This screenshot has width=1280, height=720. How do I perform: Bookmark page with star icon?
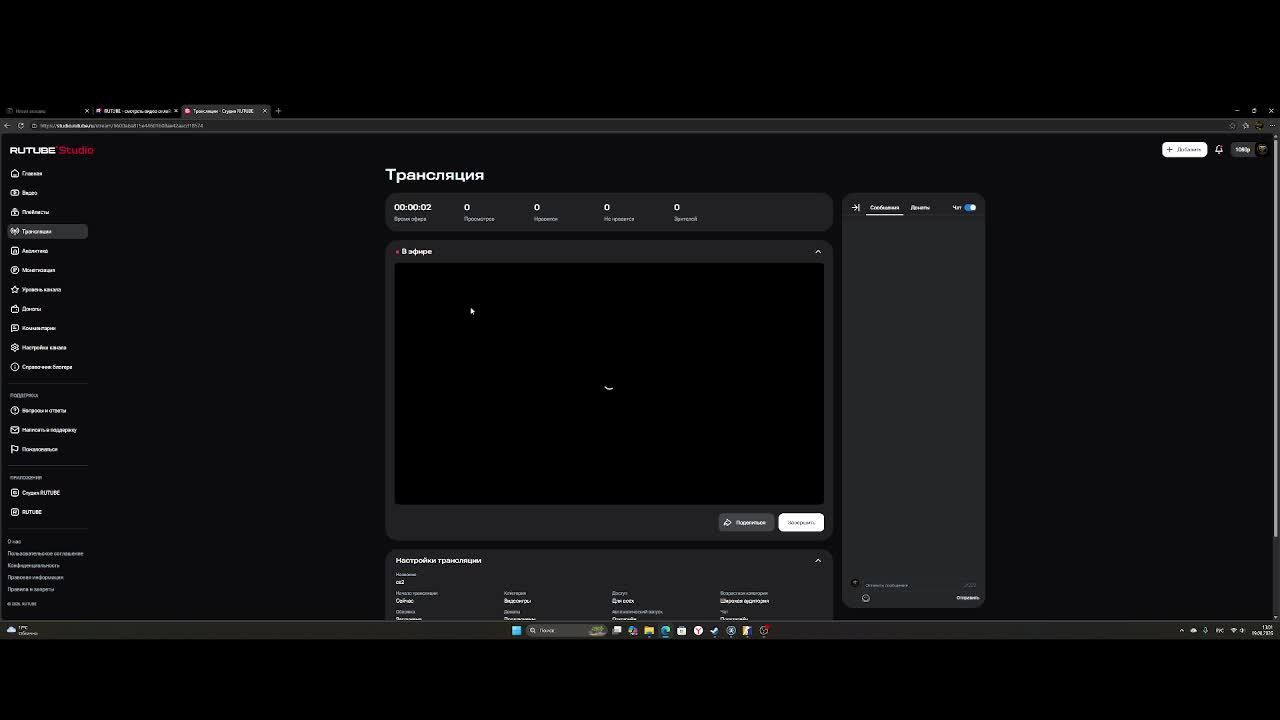1232,126
